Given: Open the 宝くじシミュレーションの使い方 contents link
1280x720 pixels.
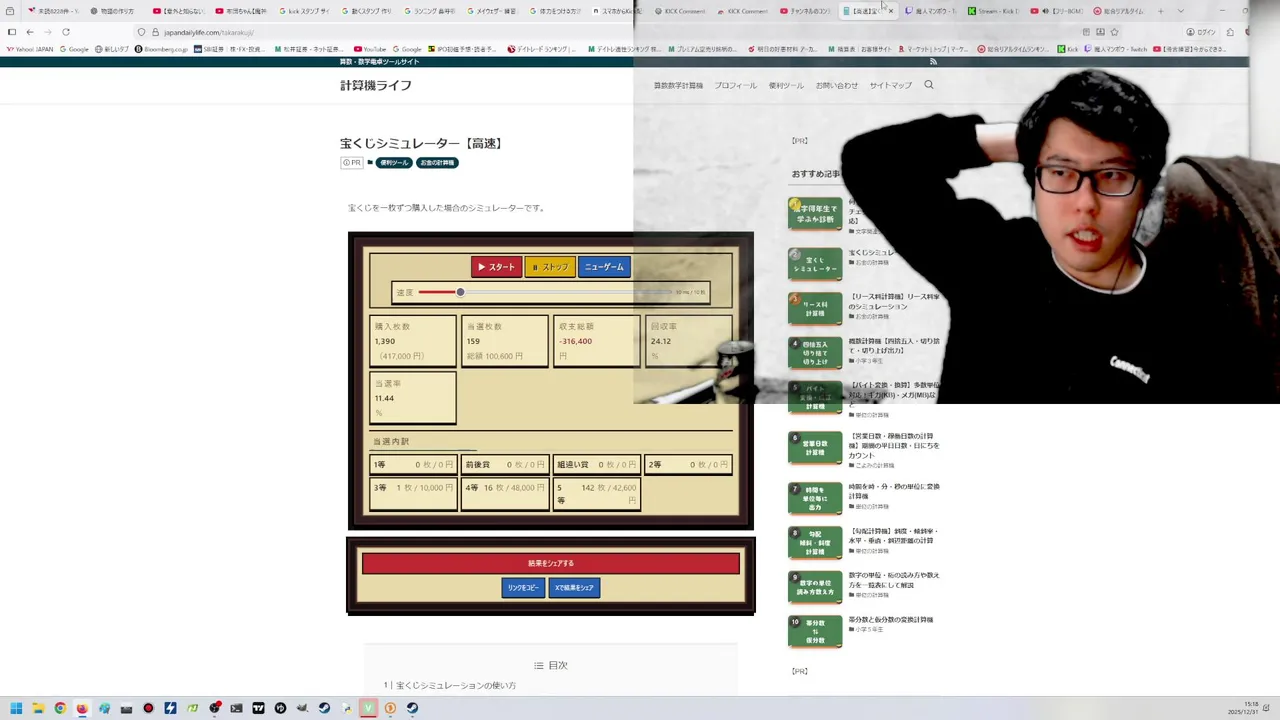Looking at the screenshot, I should click(x=456, y=686).
